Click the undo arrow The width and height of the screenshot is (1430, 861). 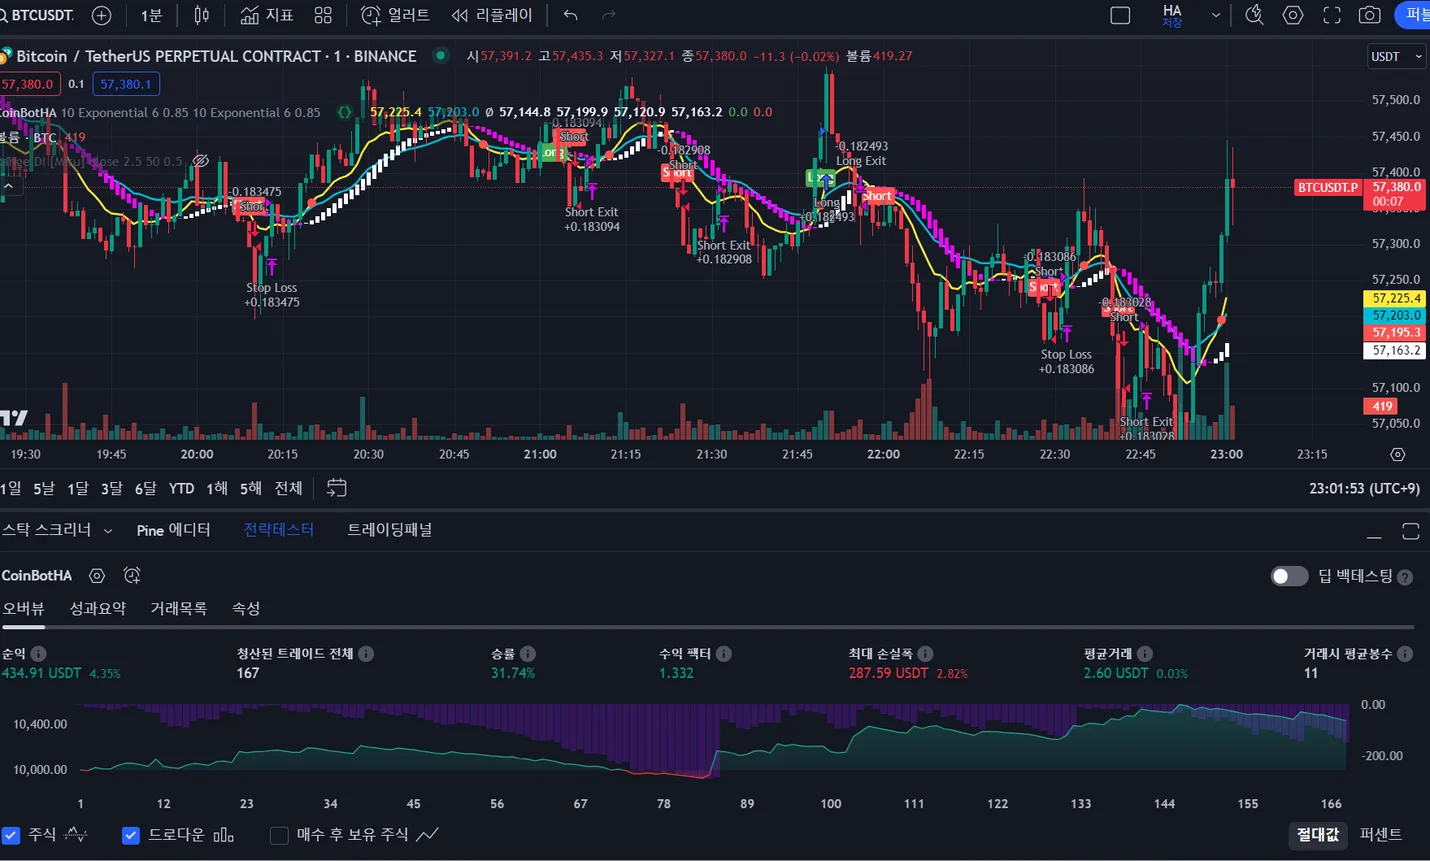click(570, 15)
